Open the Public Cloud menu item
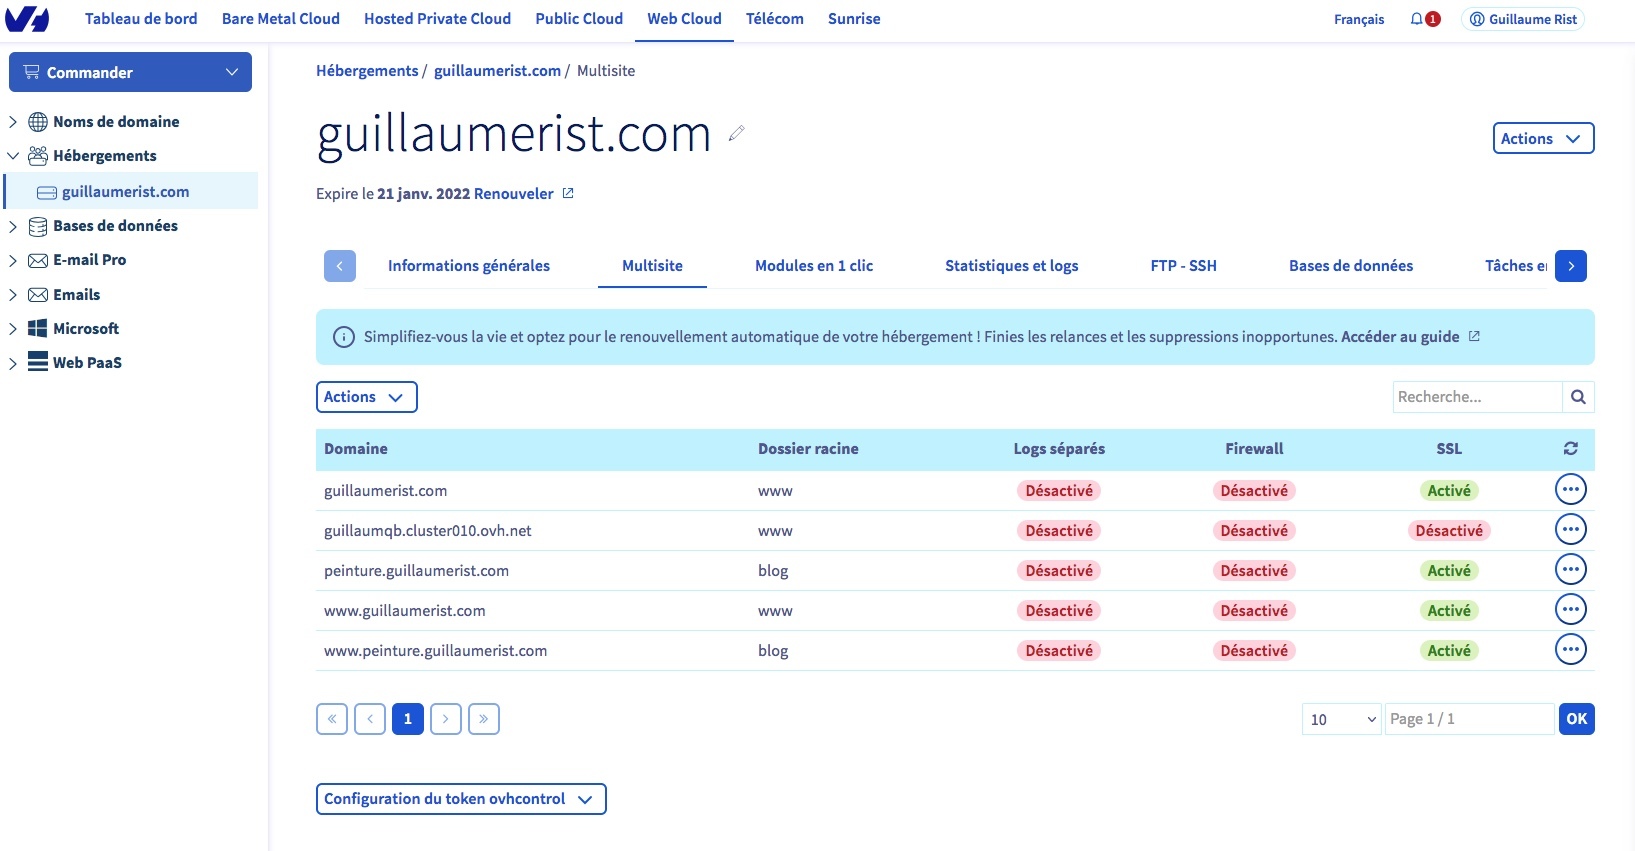Viewport: 1635px width, 851px height. coord(579,19)
